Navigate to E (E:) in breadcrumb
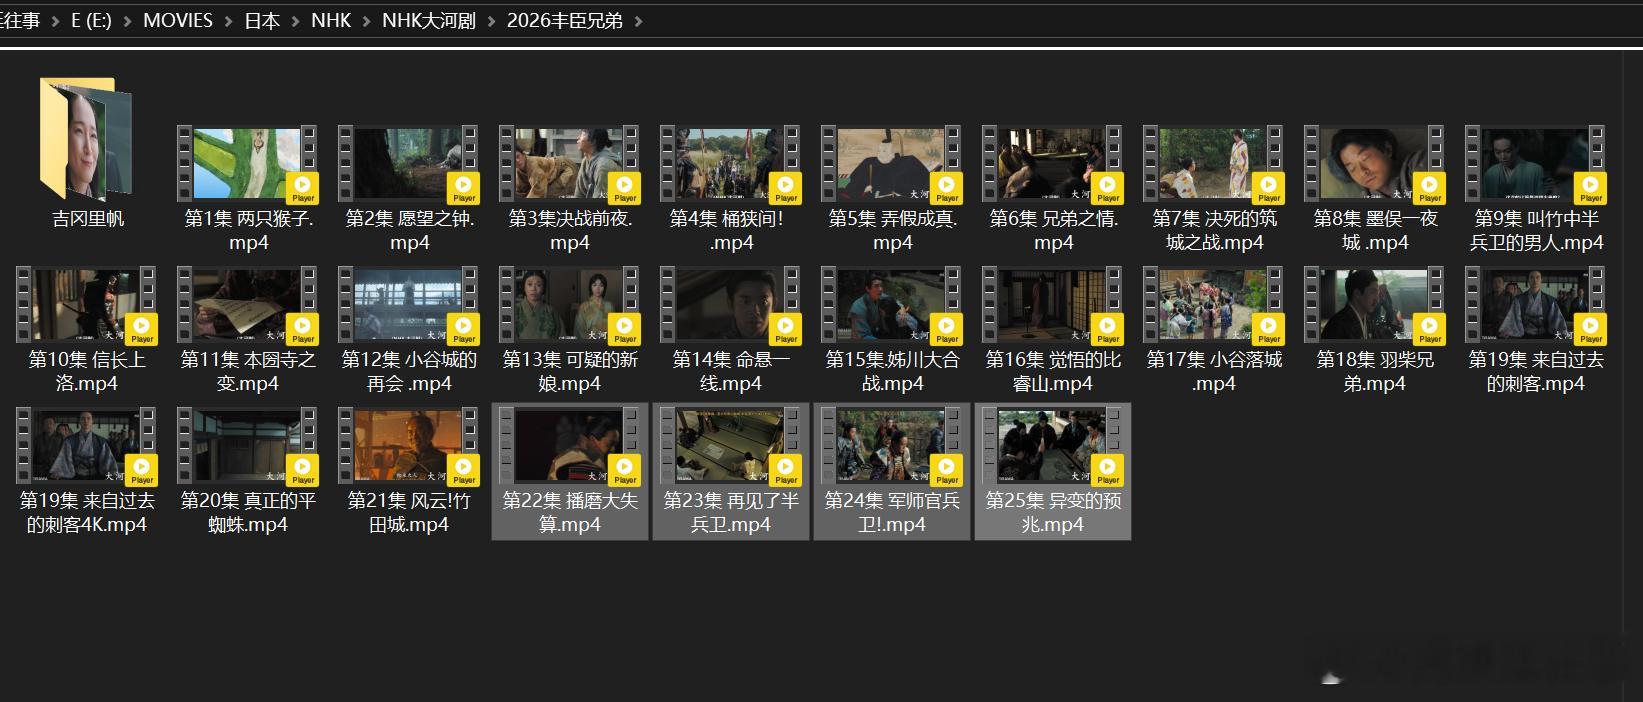This screenshot has width=1643, height=702. click(x=91, y=20)
